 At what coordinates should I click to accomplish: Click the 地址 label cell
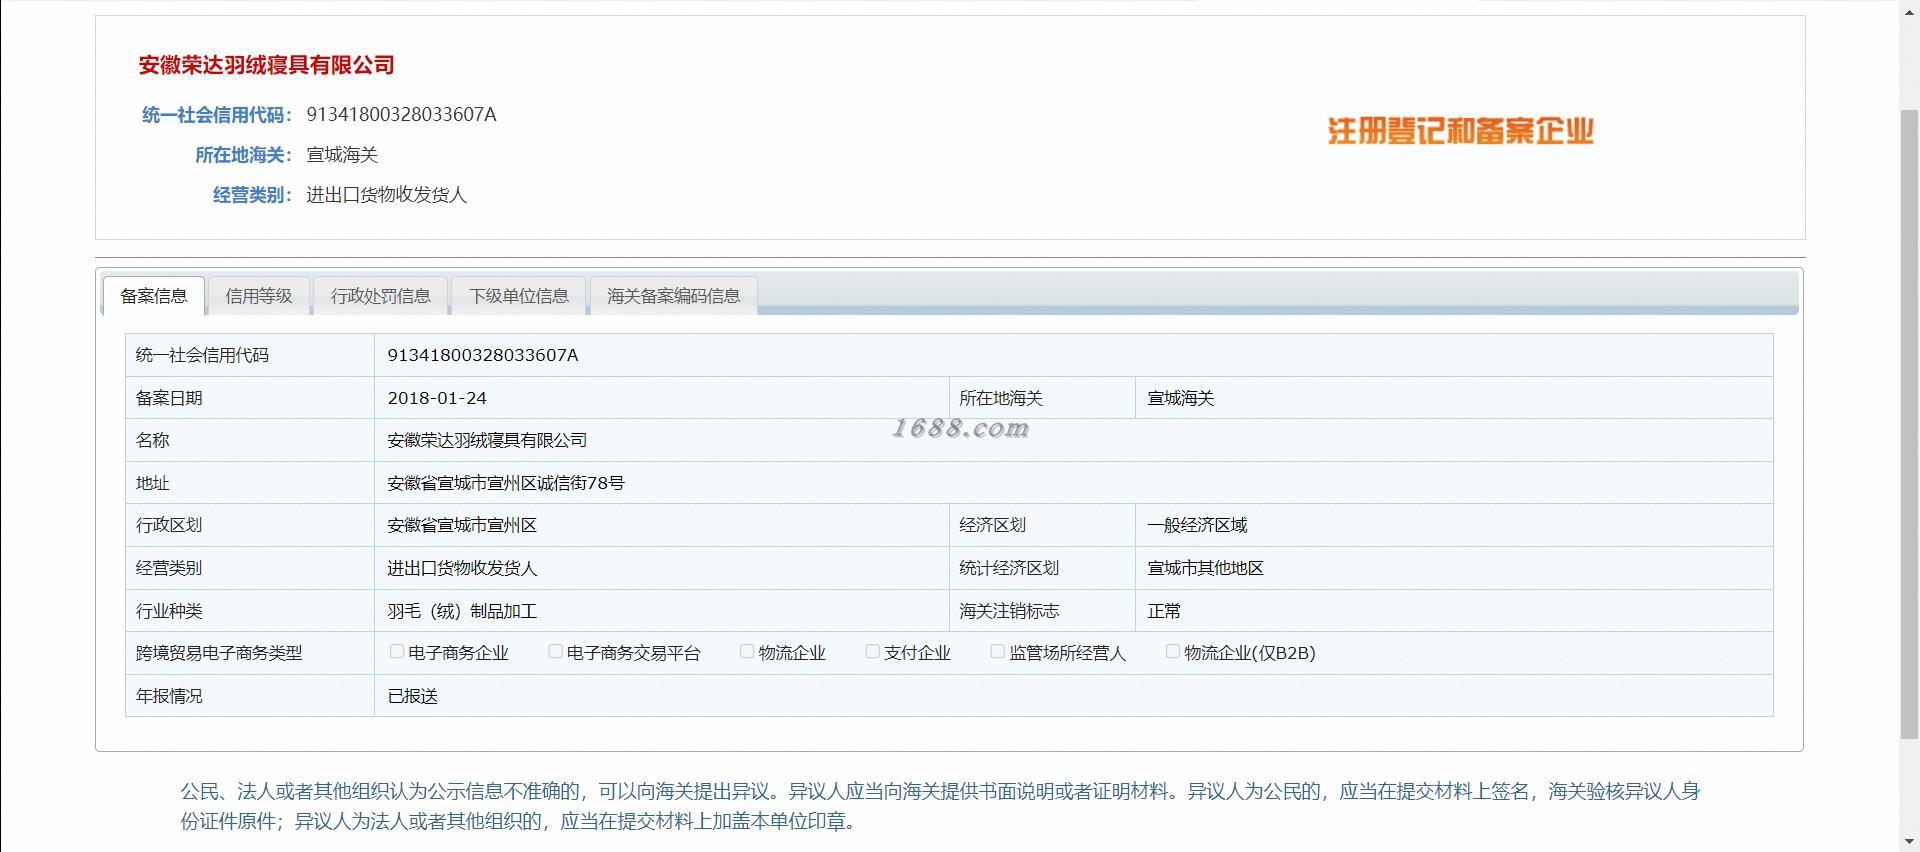[x=250, y=483]
